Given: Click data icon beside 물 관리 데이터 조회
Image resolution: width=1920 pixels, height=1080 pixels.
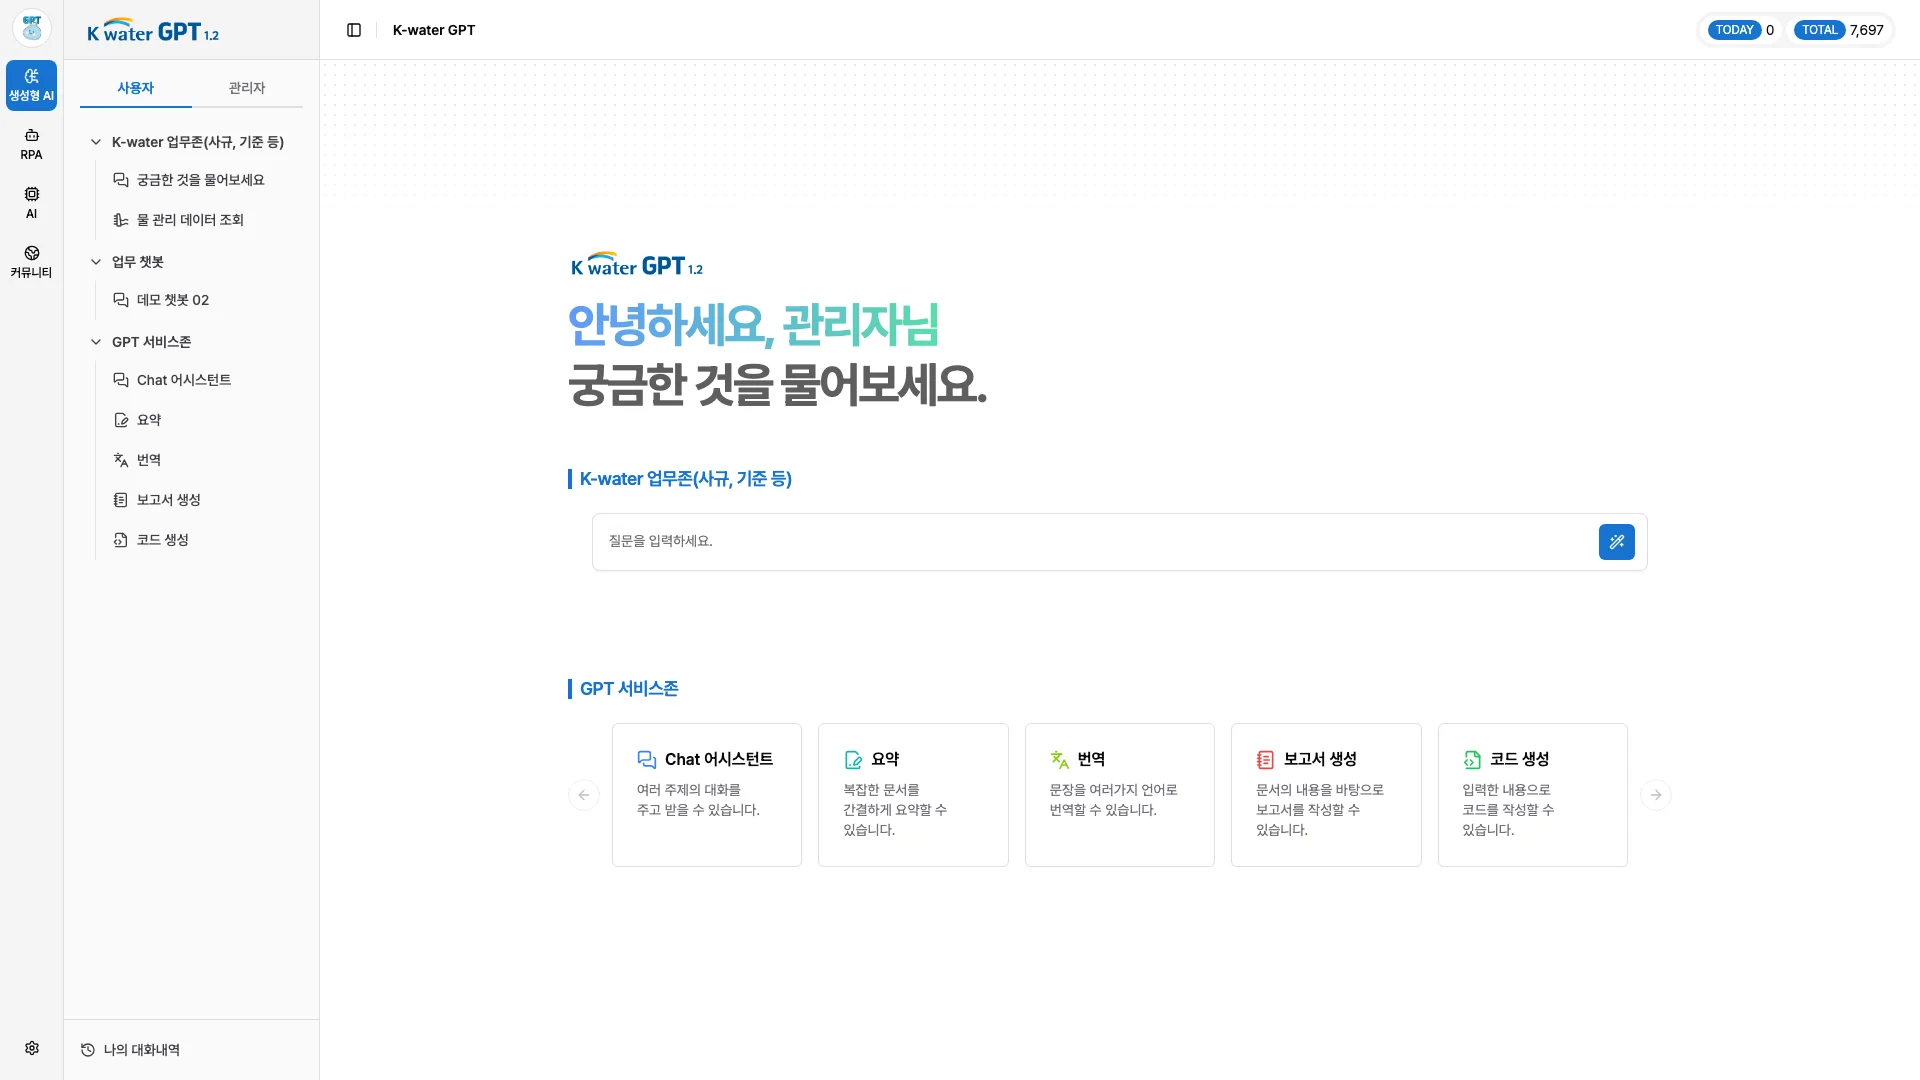Looking at the screenshot, I should pos(121,220).
